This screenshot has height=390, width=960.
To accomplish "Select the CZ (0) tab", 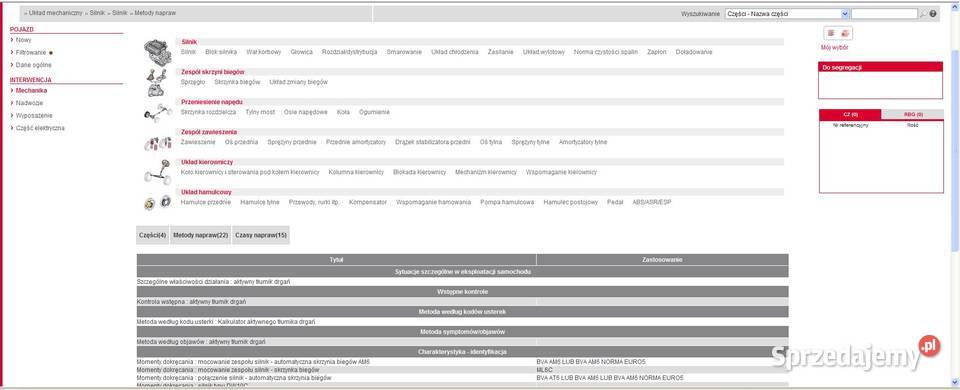I will (850, 114).
